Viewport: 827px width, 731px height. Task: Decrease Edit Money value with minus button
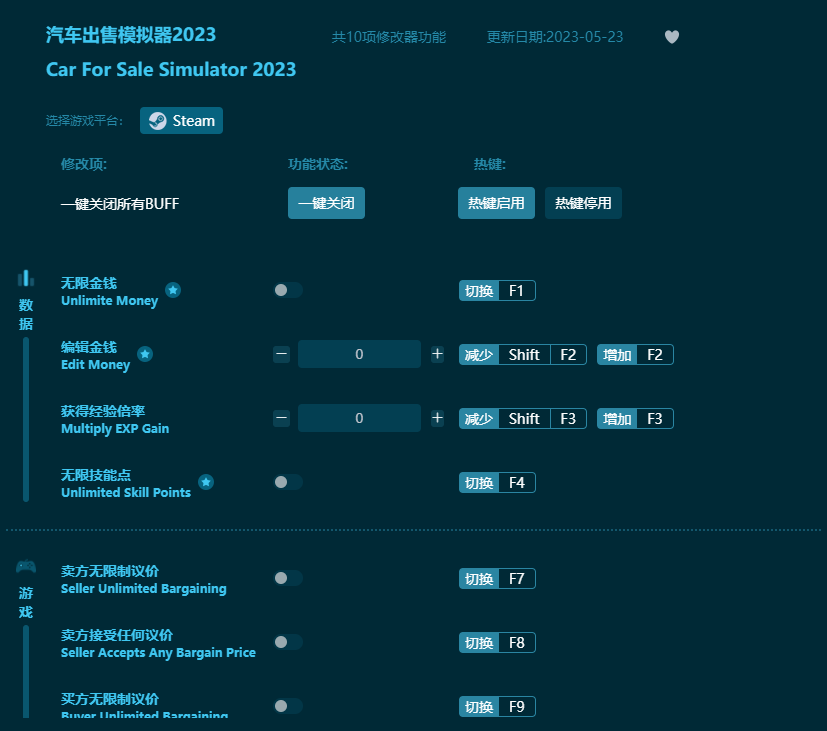282,354
